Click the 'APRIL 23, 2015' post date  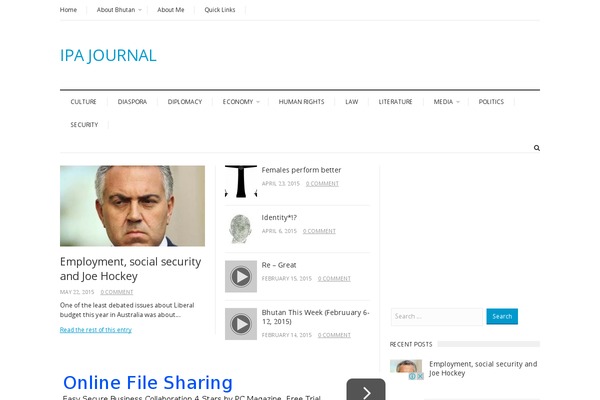pos(280,184)
